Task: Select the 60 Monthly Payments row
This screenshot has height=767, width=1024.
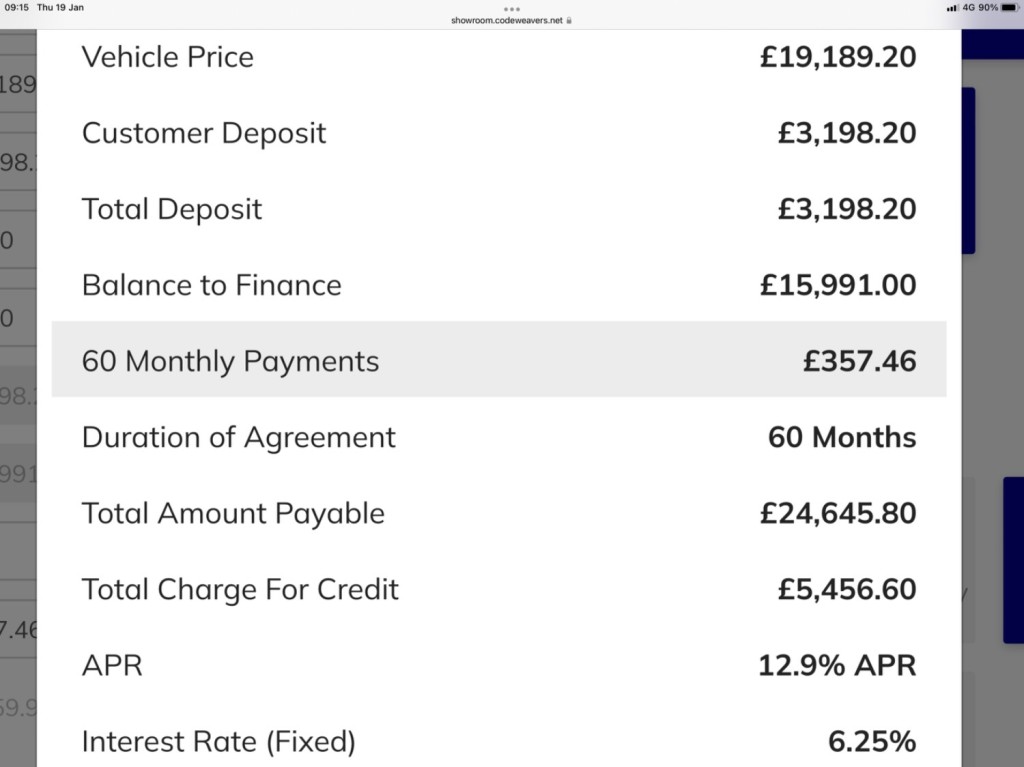Action: click(499, 359)
